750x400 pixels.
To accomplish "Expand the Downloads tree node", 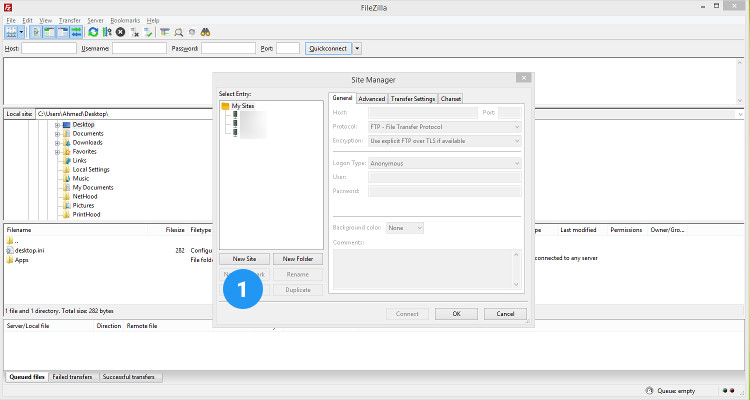I will click(x=57, y=143).
